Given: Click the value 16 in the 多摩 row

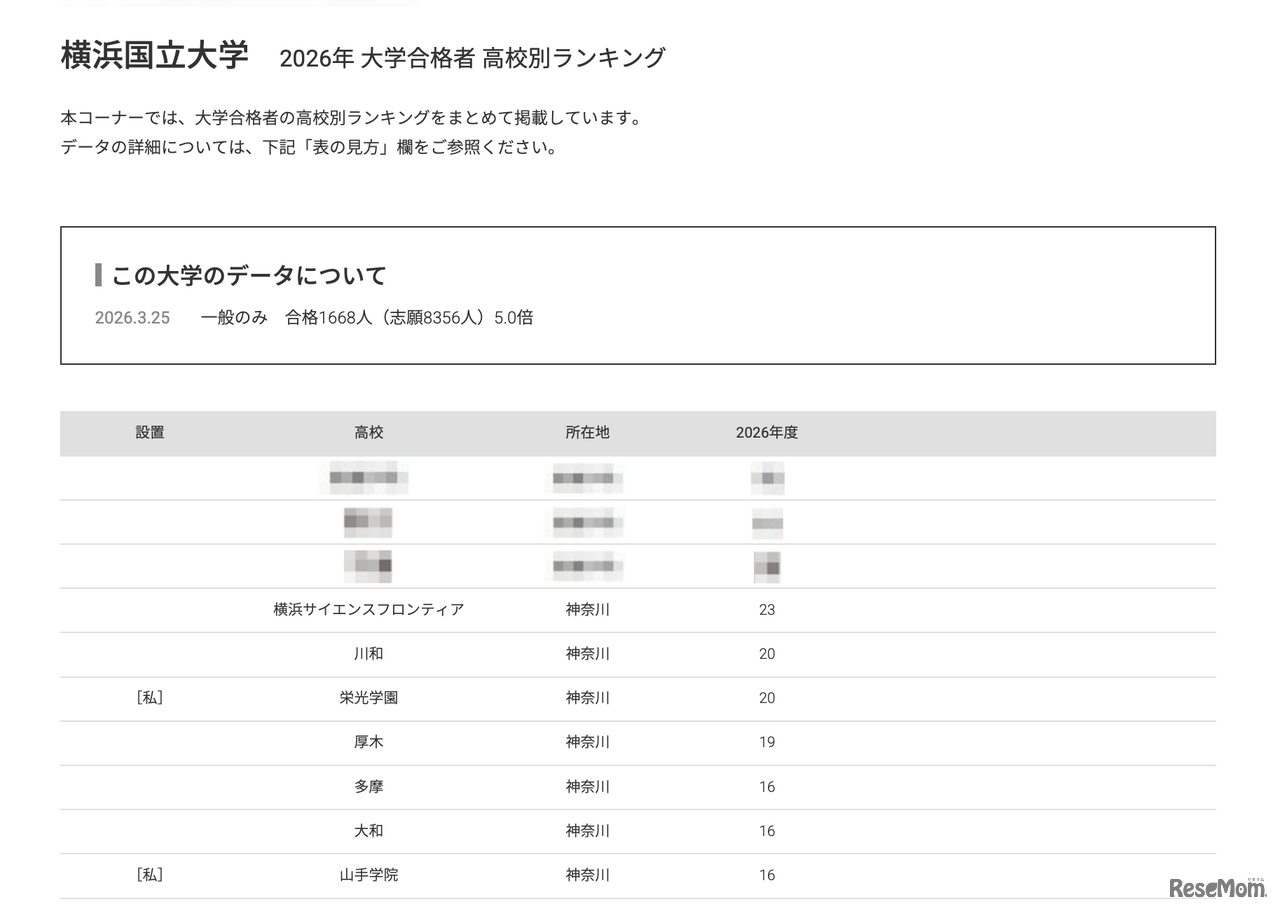Looking at the screenshot, I should (x=767, y=787).
